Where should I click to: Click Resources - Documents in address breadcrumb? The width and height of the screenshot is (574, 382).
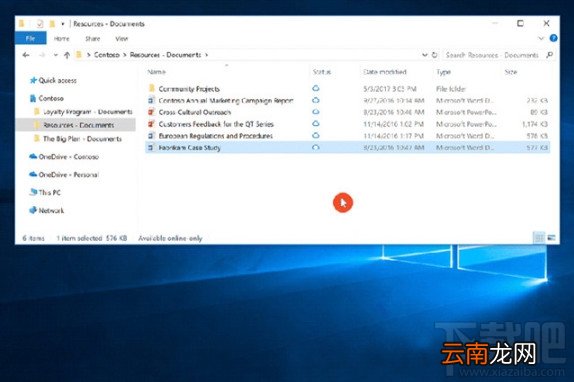pyautogui.click(x=165, y=55)
